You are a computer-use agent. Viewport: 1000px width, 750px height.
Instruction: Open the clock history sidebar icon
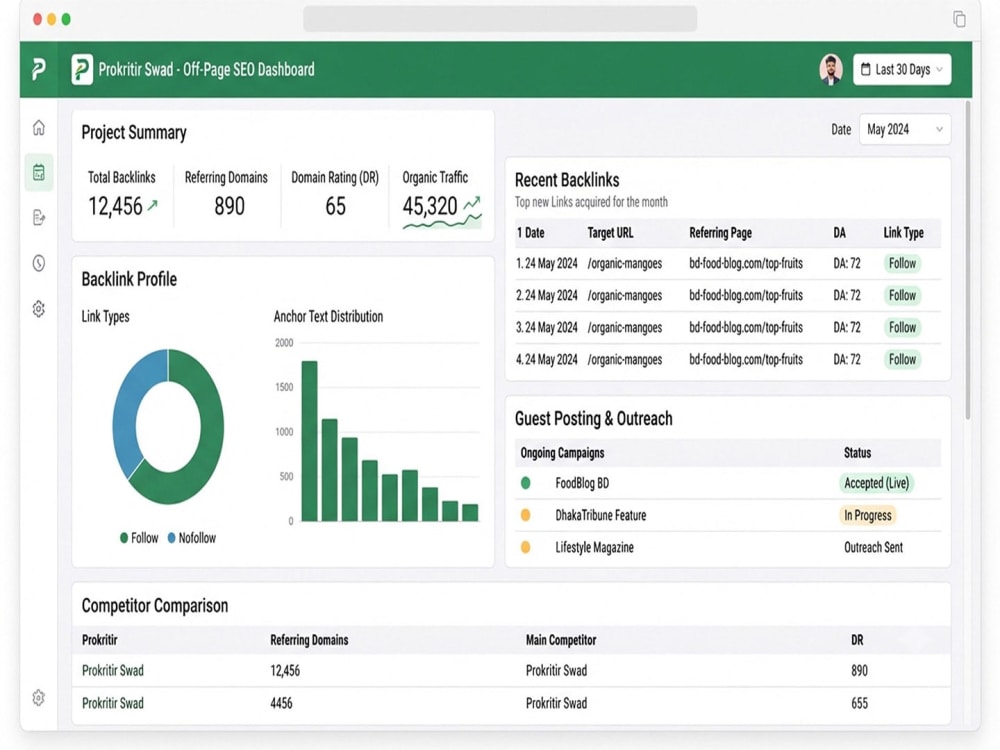click(x=39, y=263)
